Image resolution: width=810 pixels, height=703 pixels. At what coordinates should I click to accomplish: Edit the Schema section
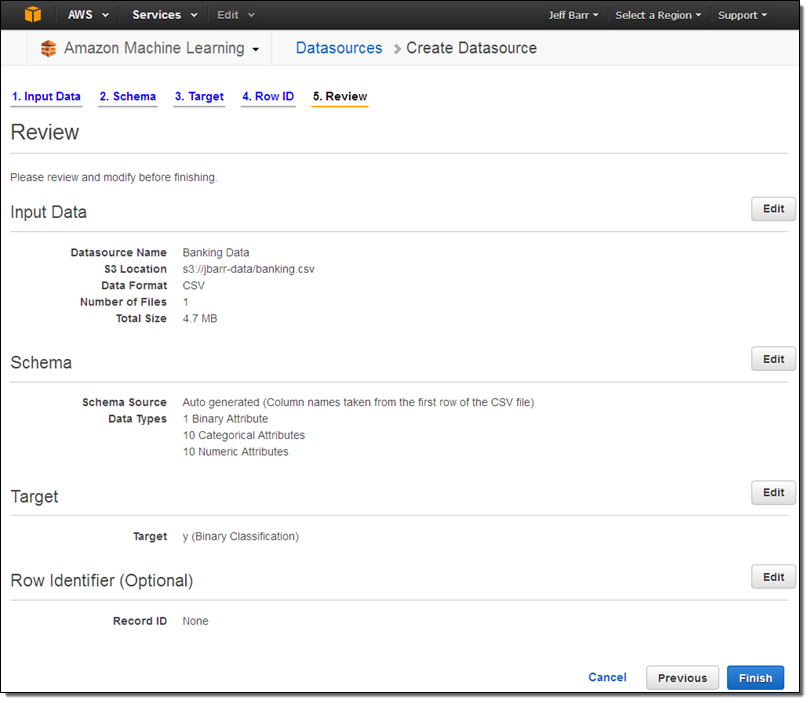773,359
